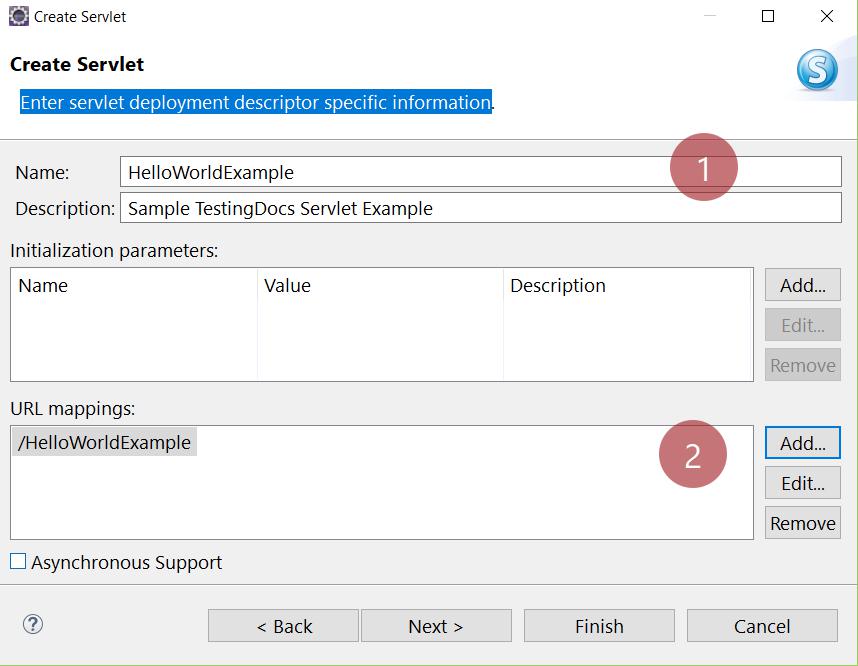Click Edit next to Initialization parameters

(802, 324)
